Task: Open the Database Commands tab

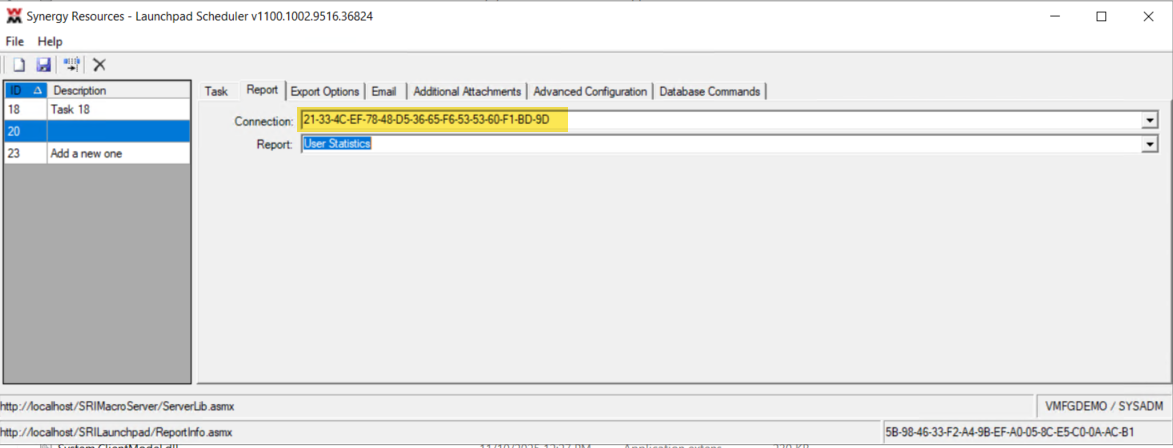Action: pos(709,91)
